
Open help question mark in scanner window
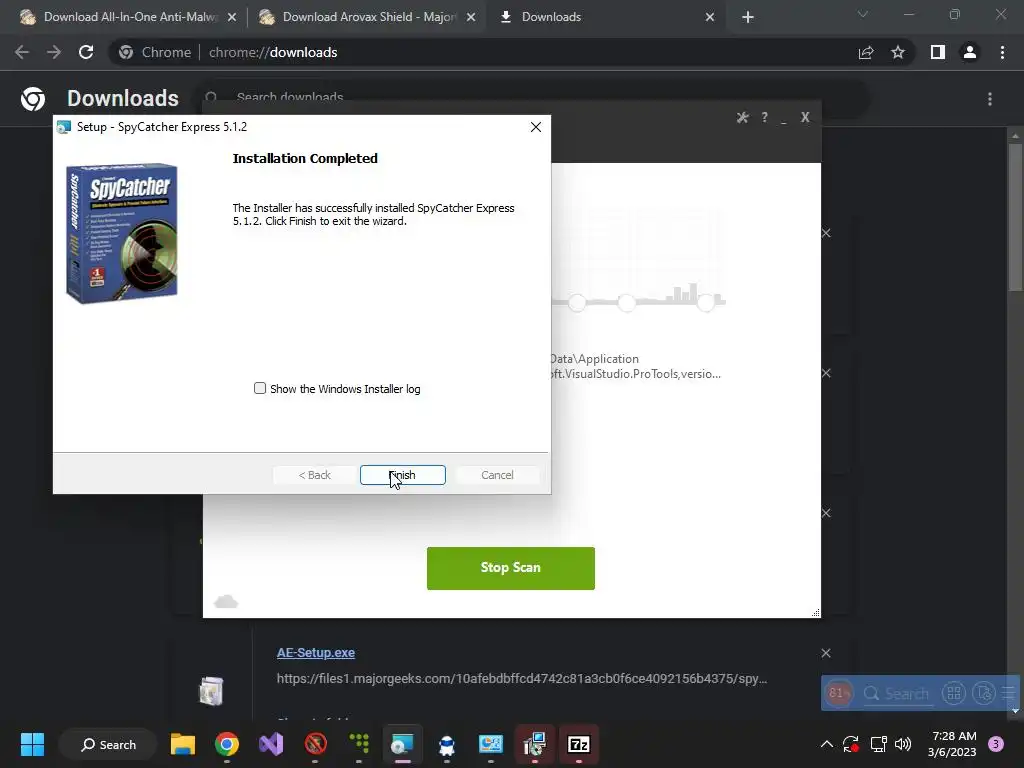point(764,118)
